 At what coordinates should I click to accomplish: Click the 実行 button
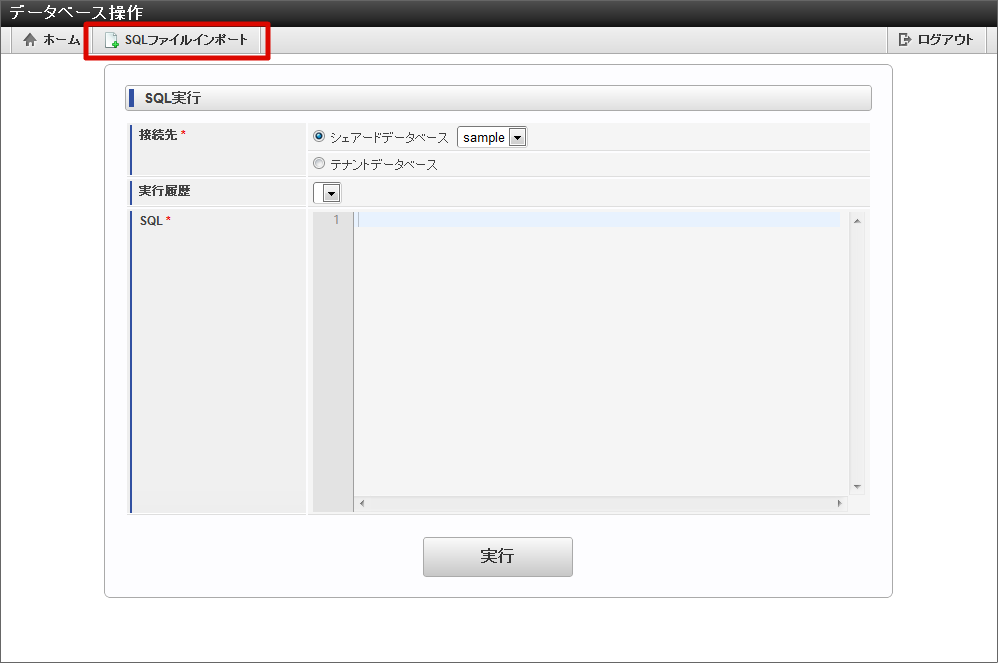coord(498,557)
